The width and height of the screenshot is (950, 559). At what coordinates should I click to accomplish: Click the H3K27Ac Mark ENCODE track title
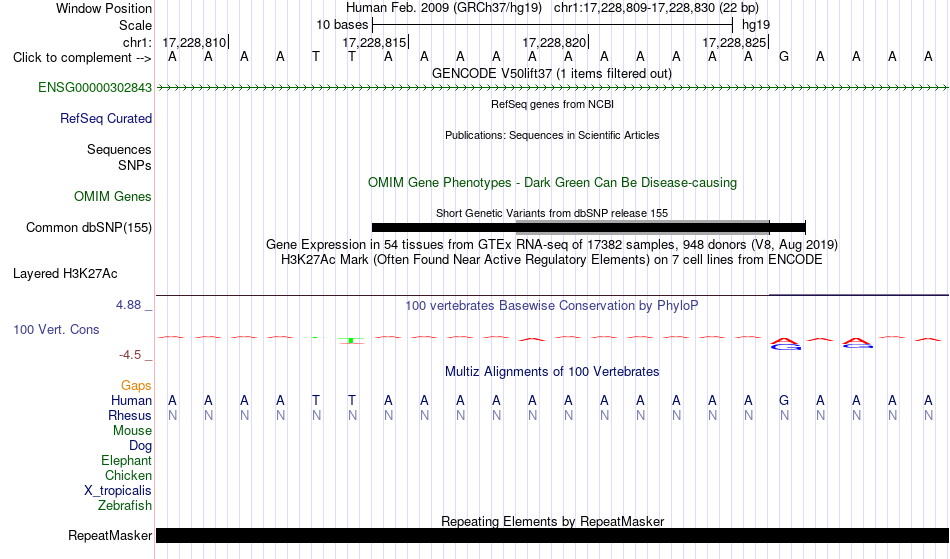point(552,260)
